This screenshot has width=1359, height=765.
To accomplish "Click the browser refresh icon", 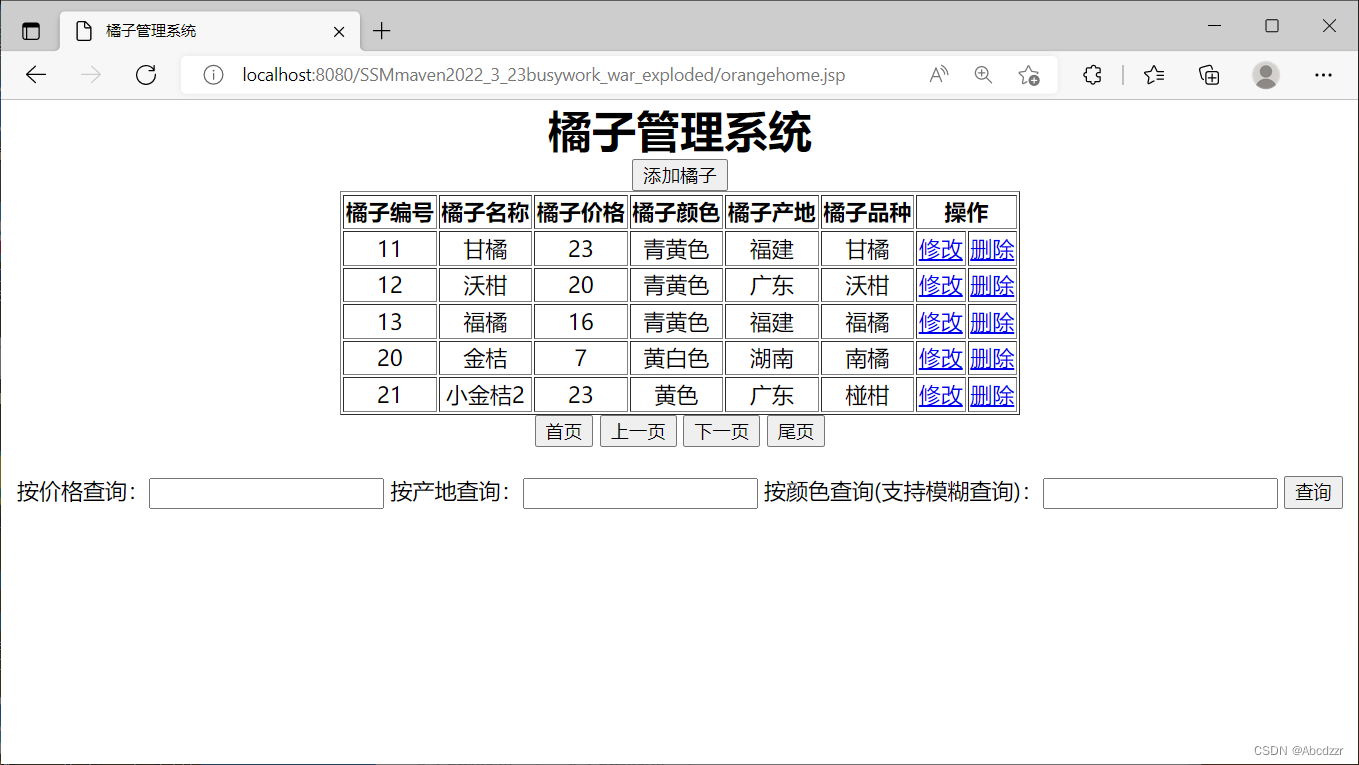I will click(146, 75).
